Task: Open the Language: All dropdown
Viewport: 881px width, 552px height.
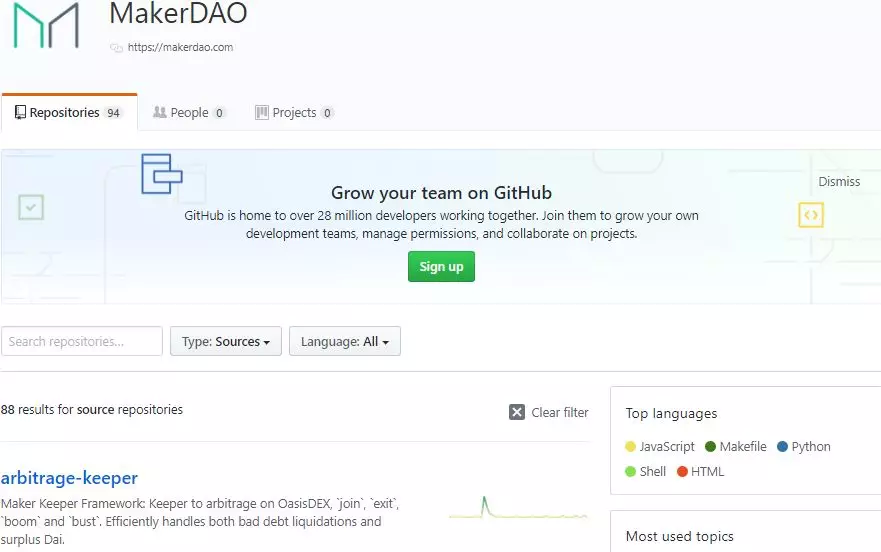Action: (x=345, y=341)
